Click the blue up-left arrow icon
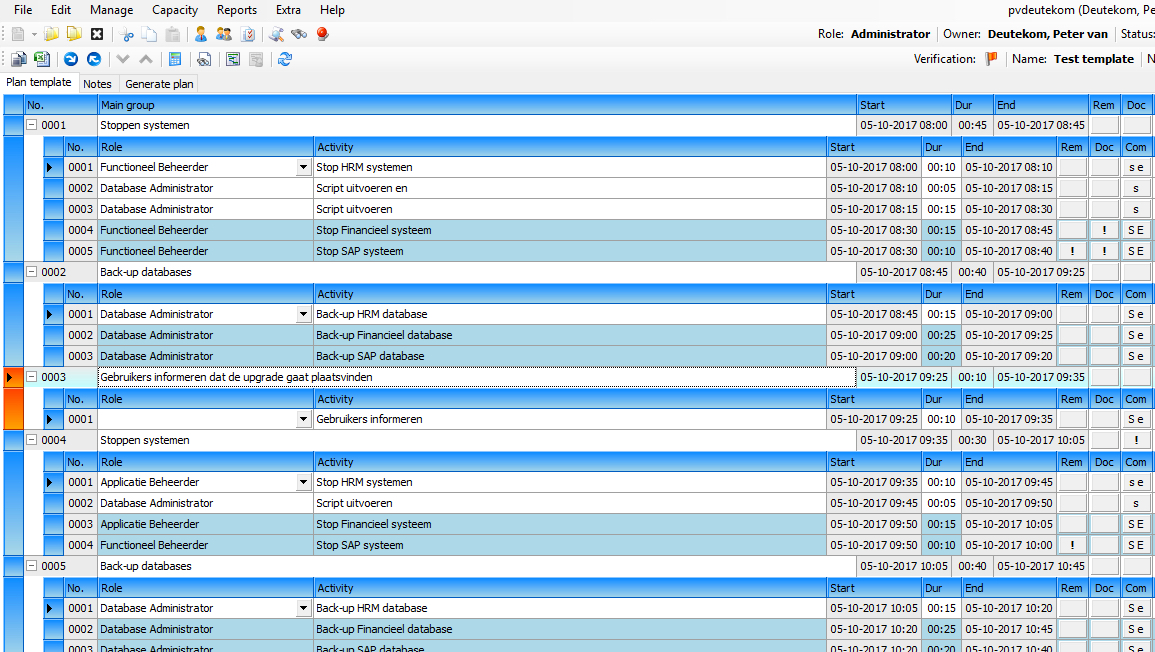 (x=94, y=59)
